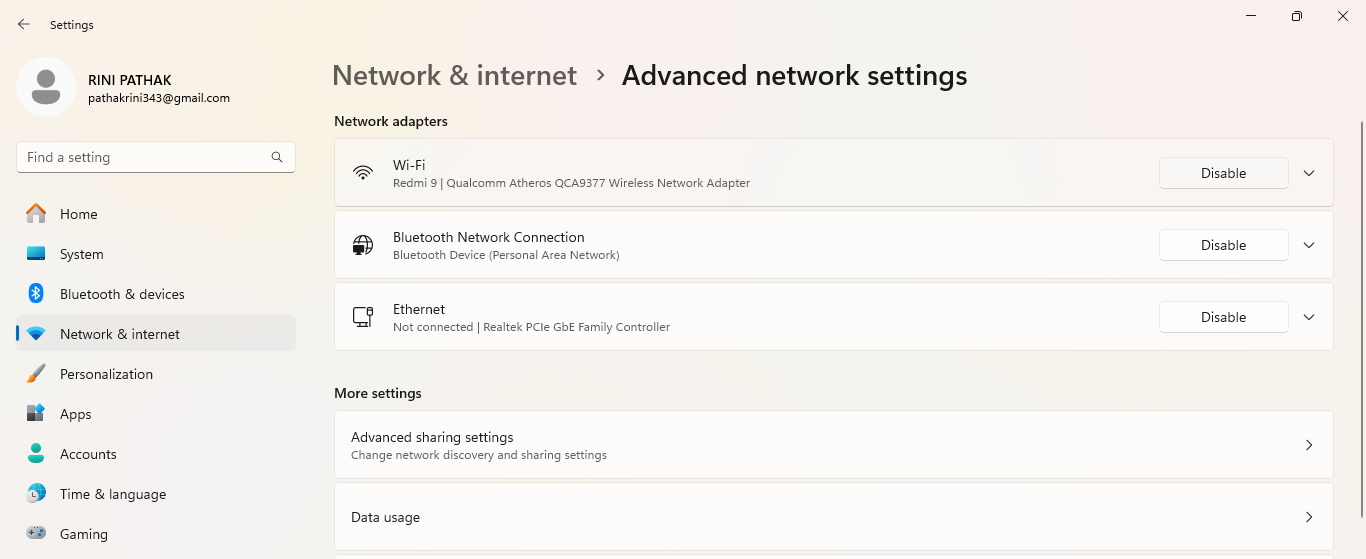
Task: Expand the Ethernet adapter details chevron
Action: click(x=1309, y=317)
